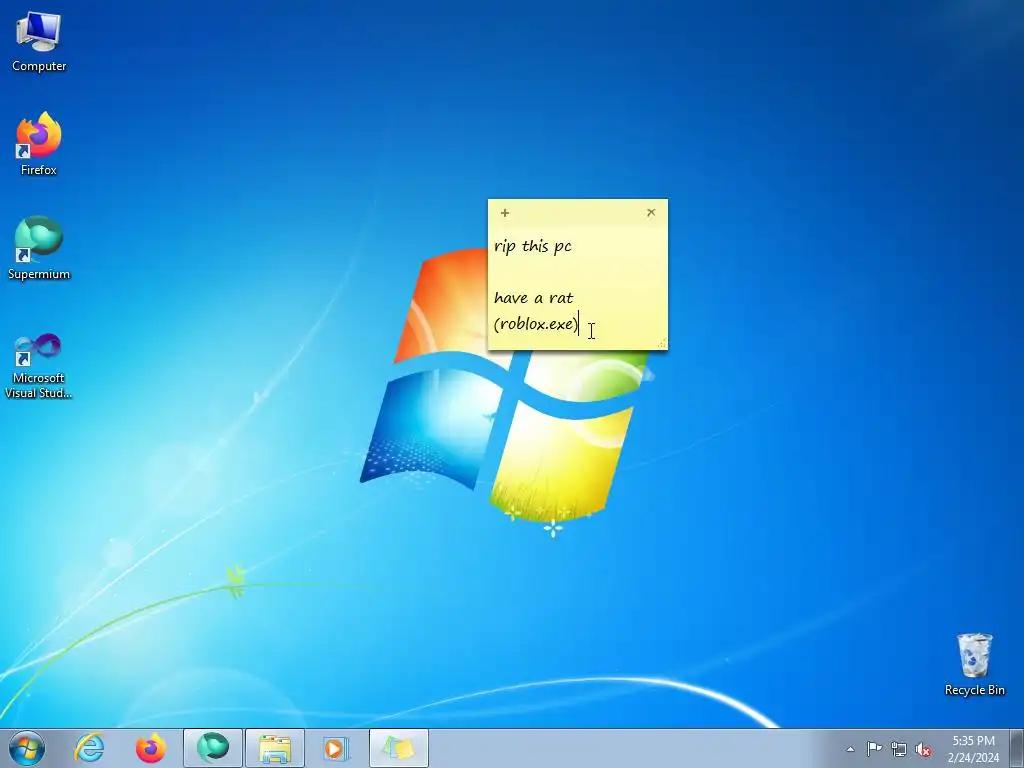Viewport: 1024px width, 768px height.
Task: Open the Action Center flag icon
Action: pyautogui.click(x=874, y=748)
